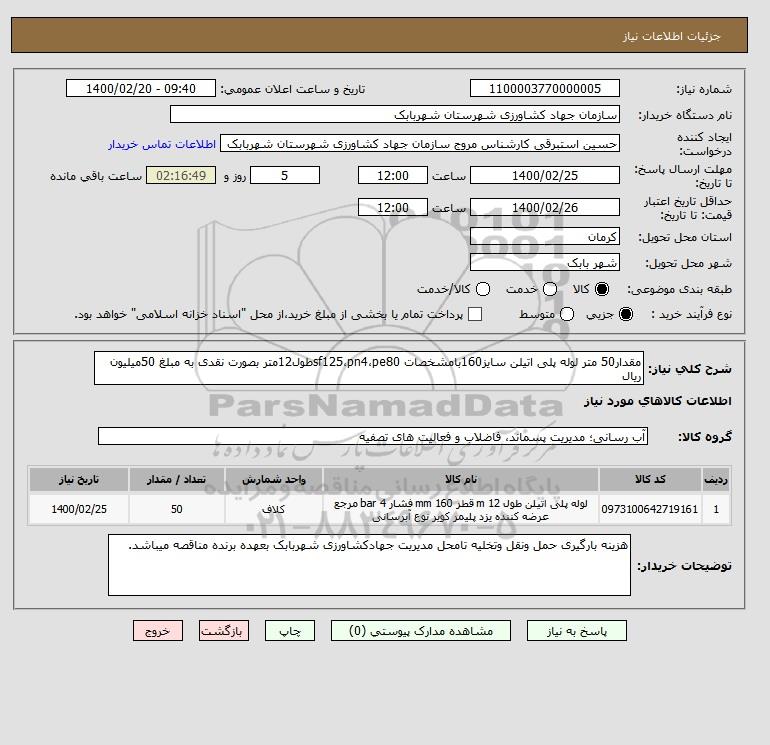
Task: Open the buyer contact information link
Action: (x=162, y=144)
